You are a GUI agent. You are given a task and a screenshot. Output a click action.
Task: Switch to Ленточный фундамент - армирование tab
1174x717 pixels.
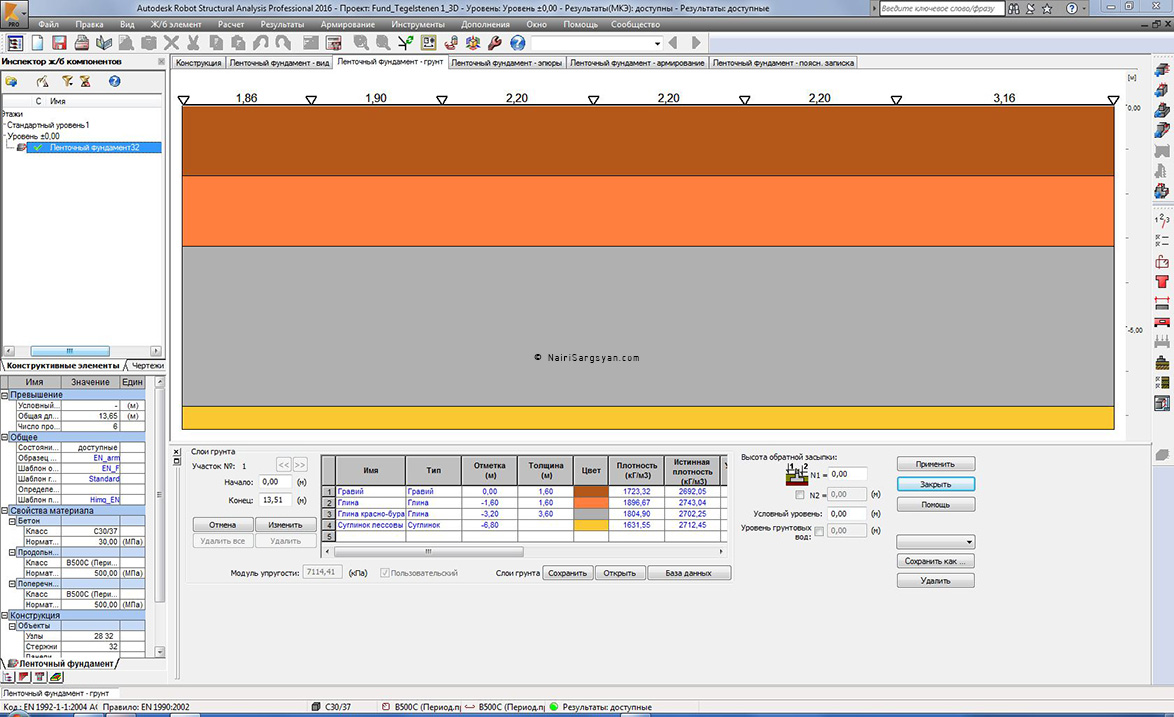637,63
